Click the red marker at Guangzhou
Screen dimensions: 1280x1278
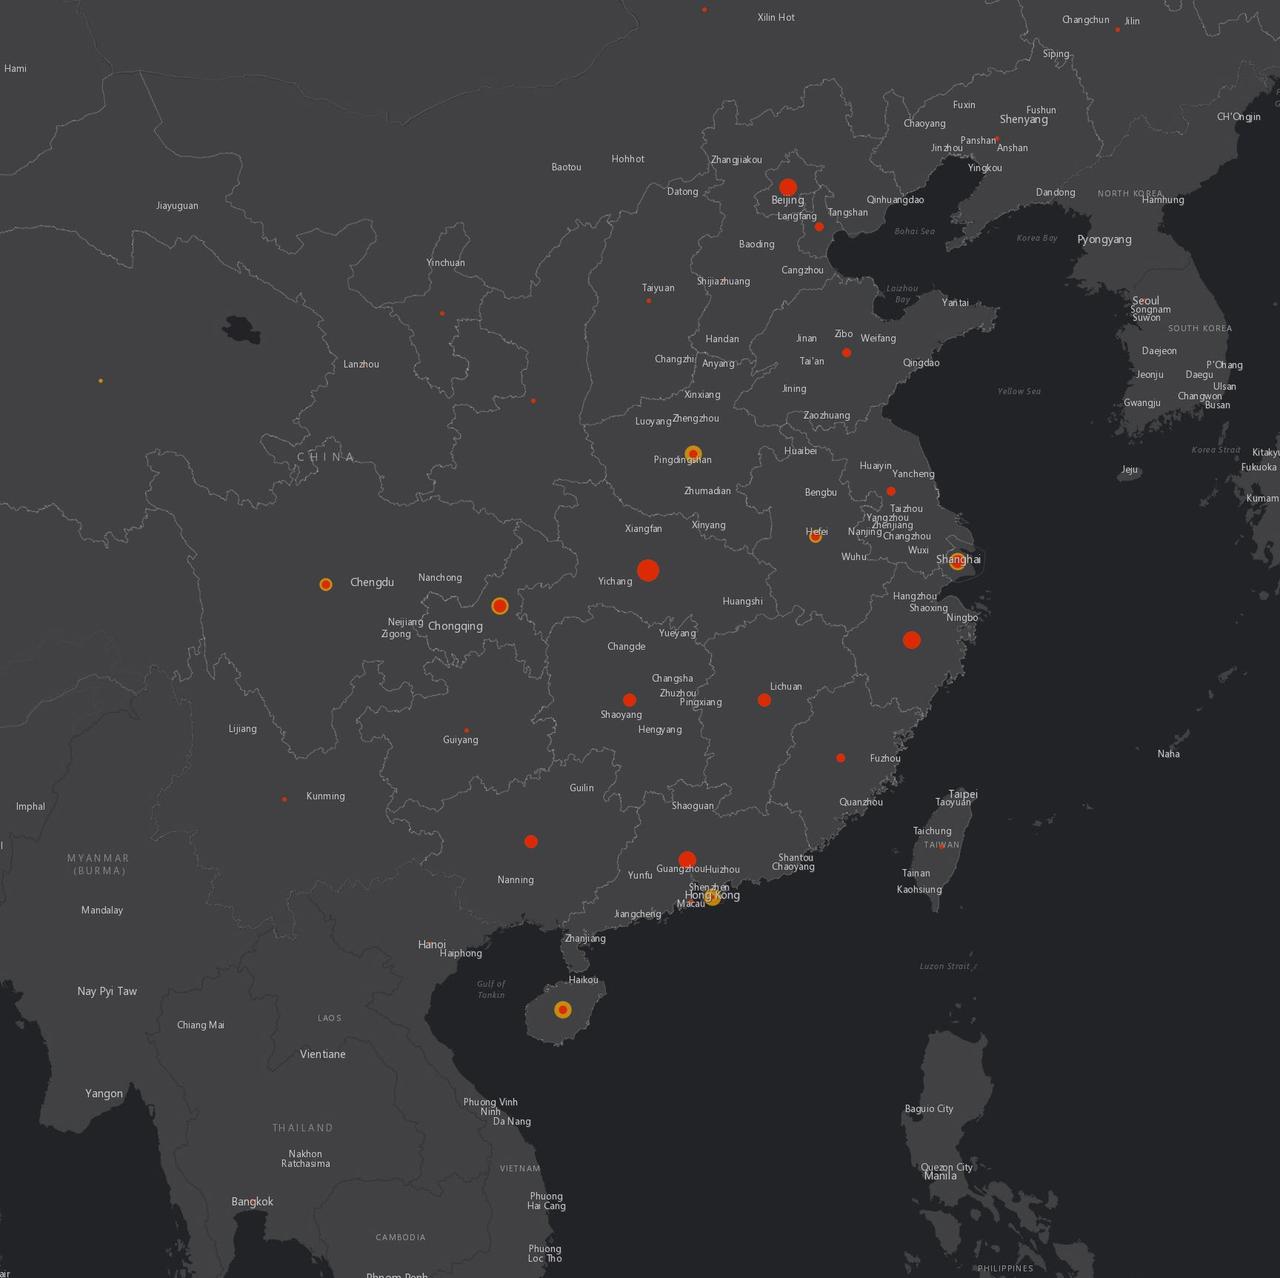687,860
